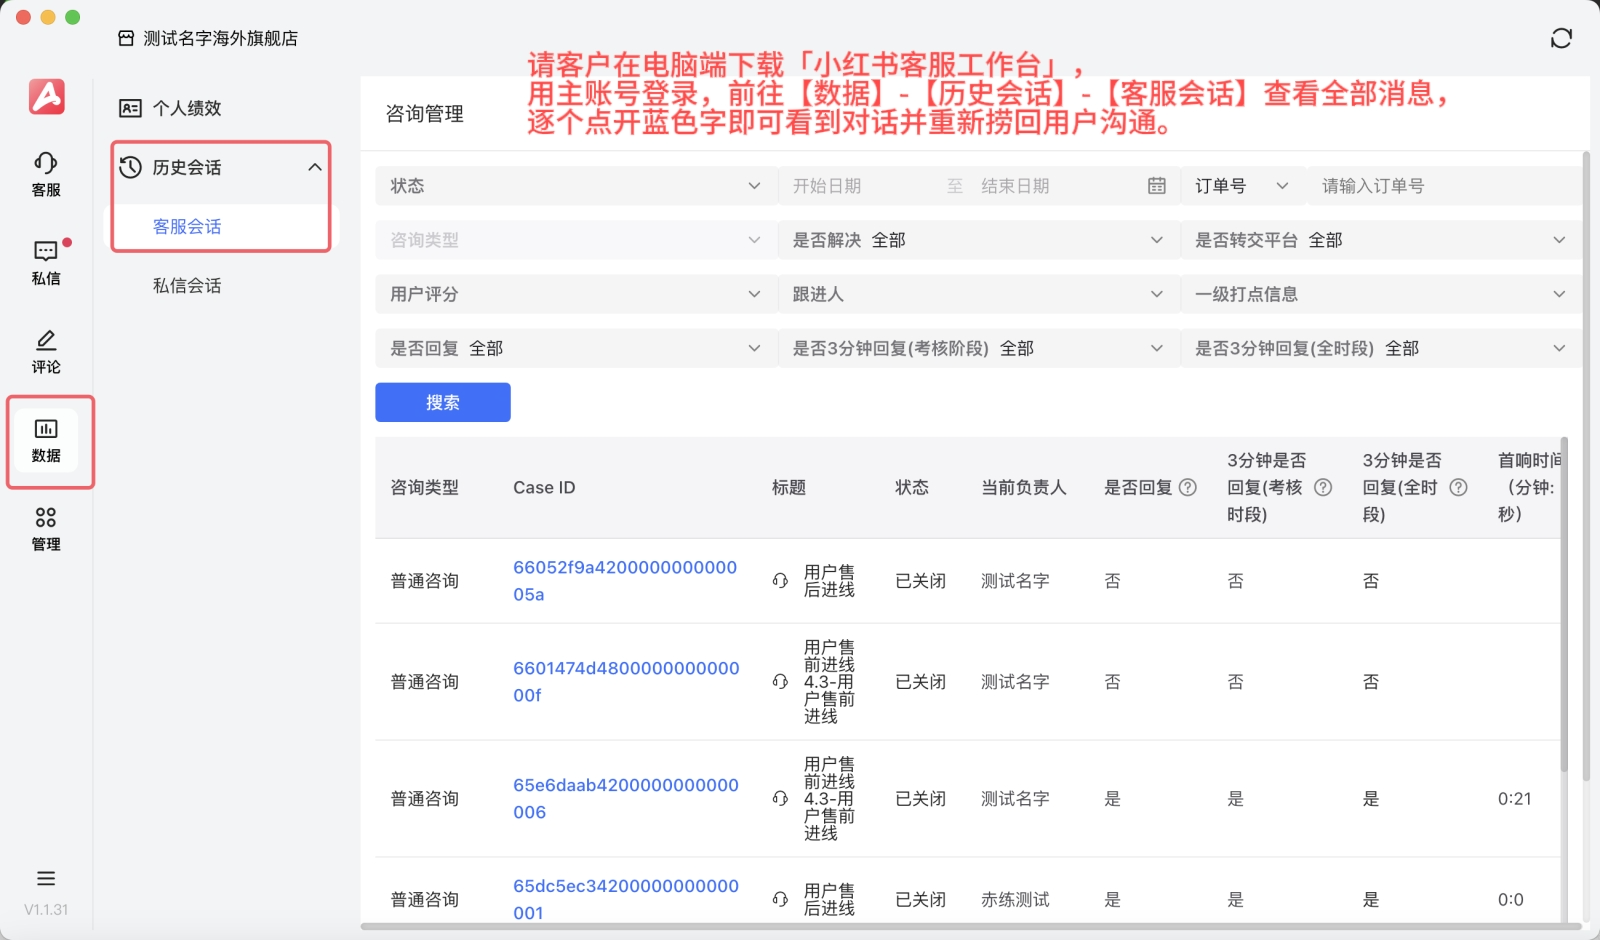Screen dimensions: 1600x940
Task: Click the blue 搜索 button
Action: coord(443,402)
